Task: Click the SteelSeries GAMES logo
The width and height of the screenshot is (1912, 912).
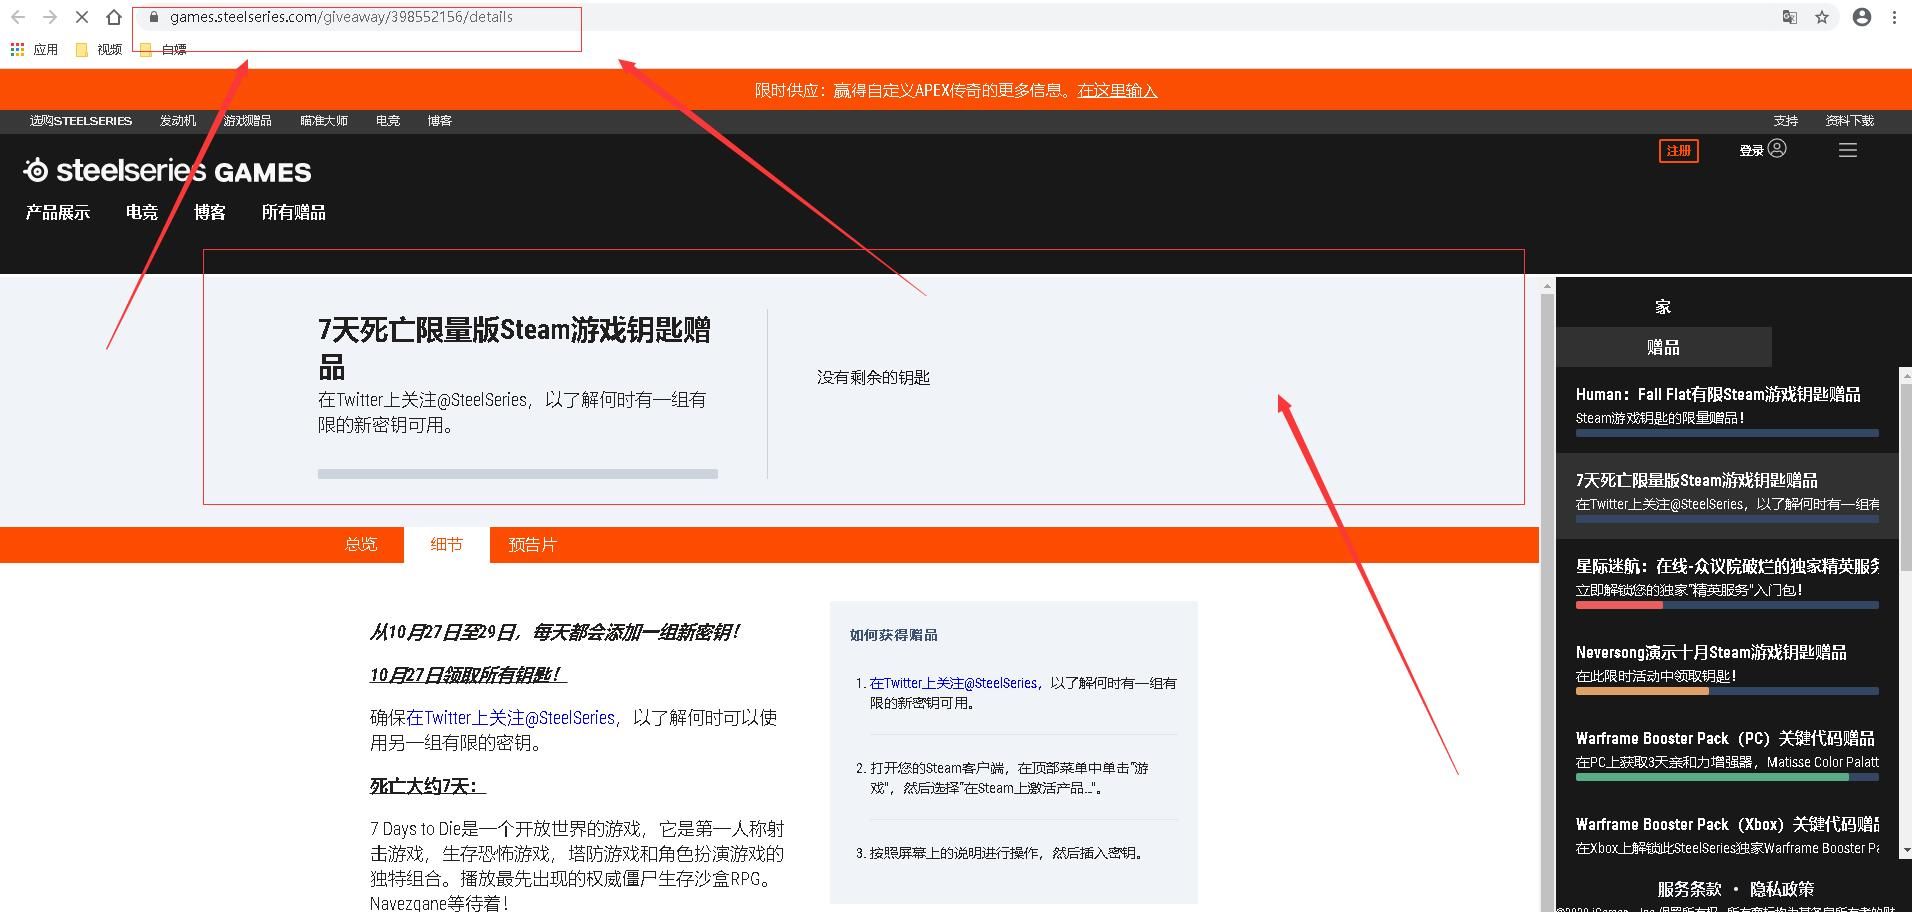Action: point(168,171)
